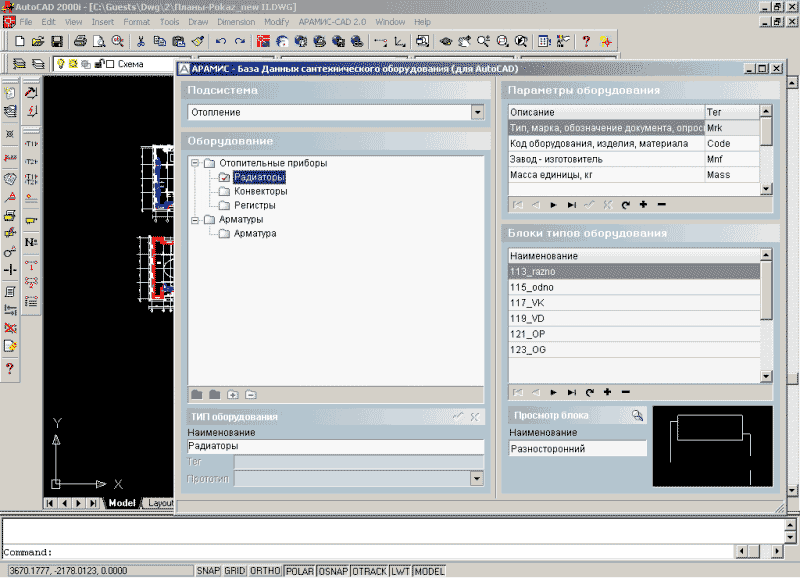Click the red question mark in left toolbar
The image size is (800, 578).
(10, 368)
